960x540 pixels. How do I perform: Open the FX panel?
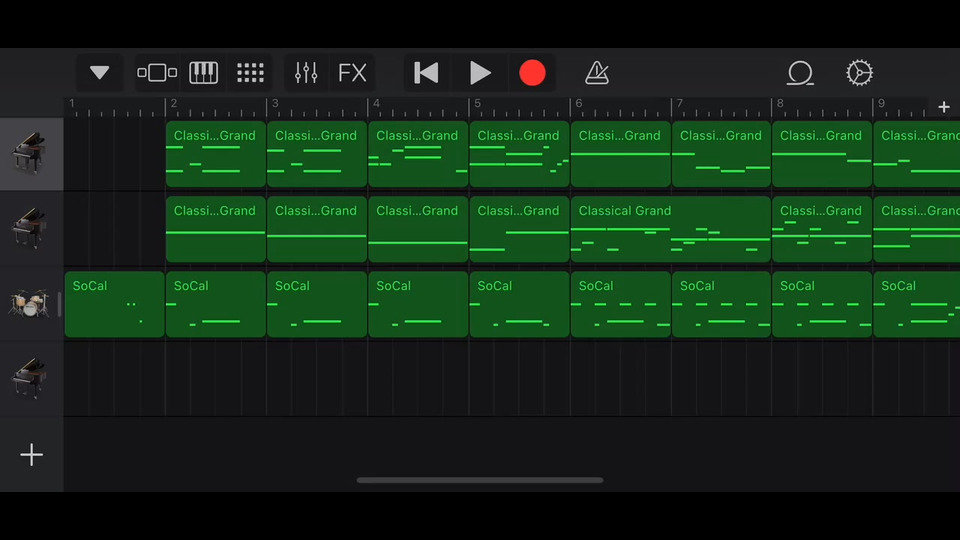[x=352, y=73]
